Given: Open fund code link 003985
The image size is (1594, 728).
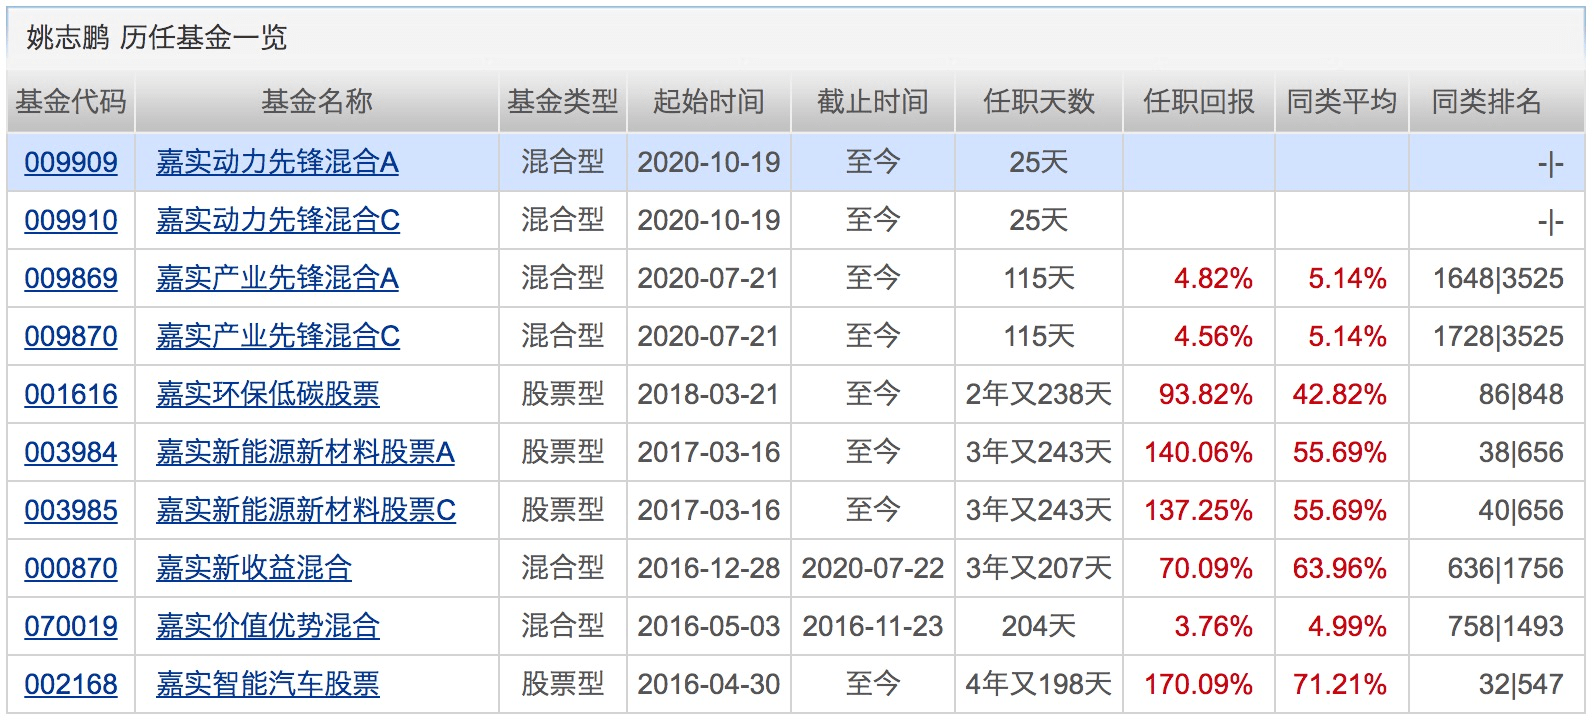Looking at the screenshot, I should tap(71, 510).
